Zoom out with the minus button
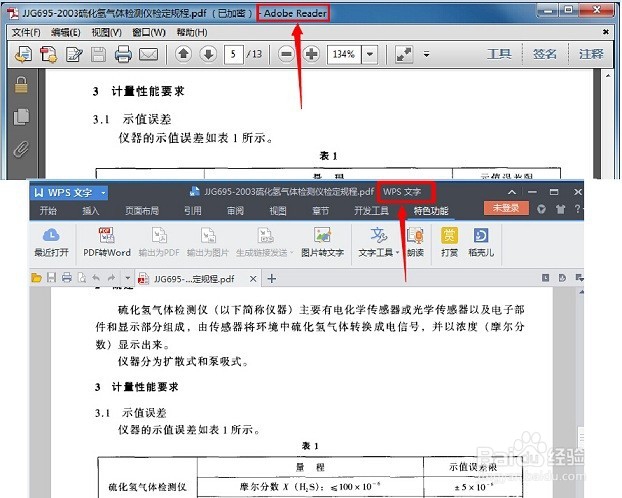622x498 pixels. tap(286, 54)
